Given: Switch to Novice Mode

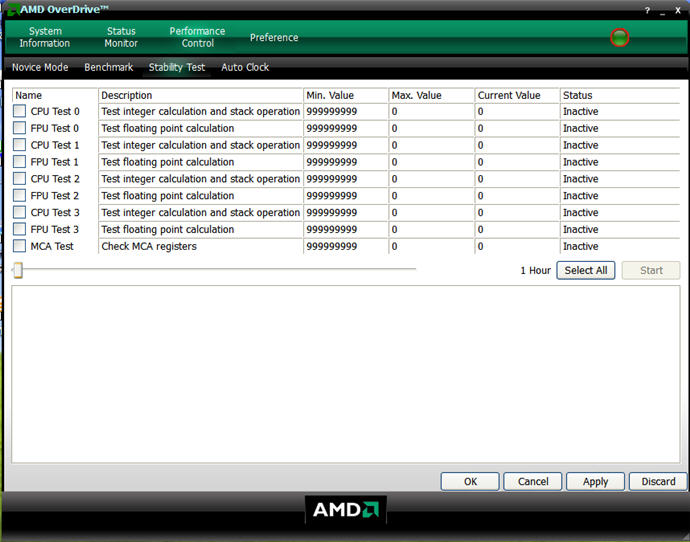Looking at the screenshot, I should click(x=40, y=67).
